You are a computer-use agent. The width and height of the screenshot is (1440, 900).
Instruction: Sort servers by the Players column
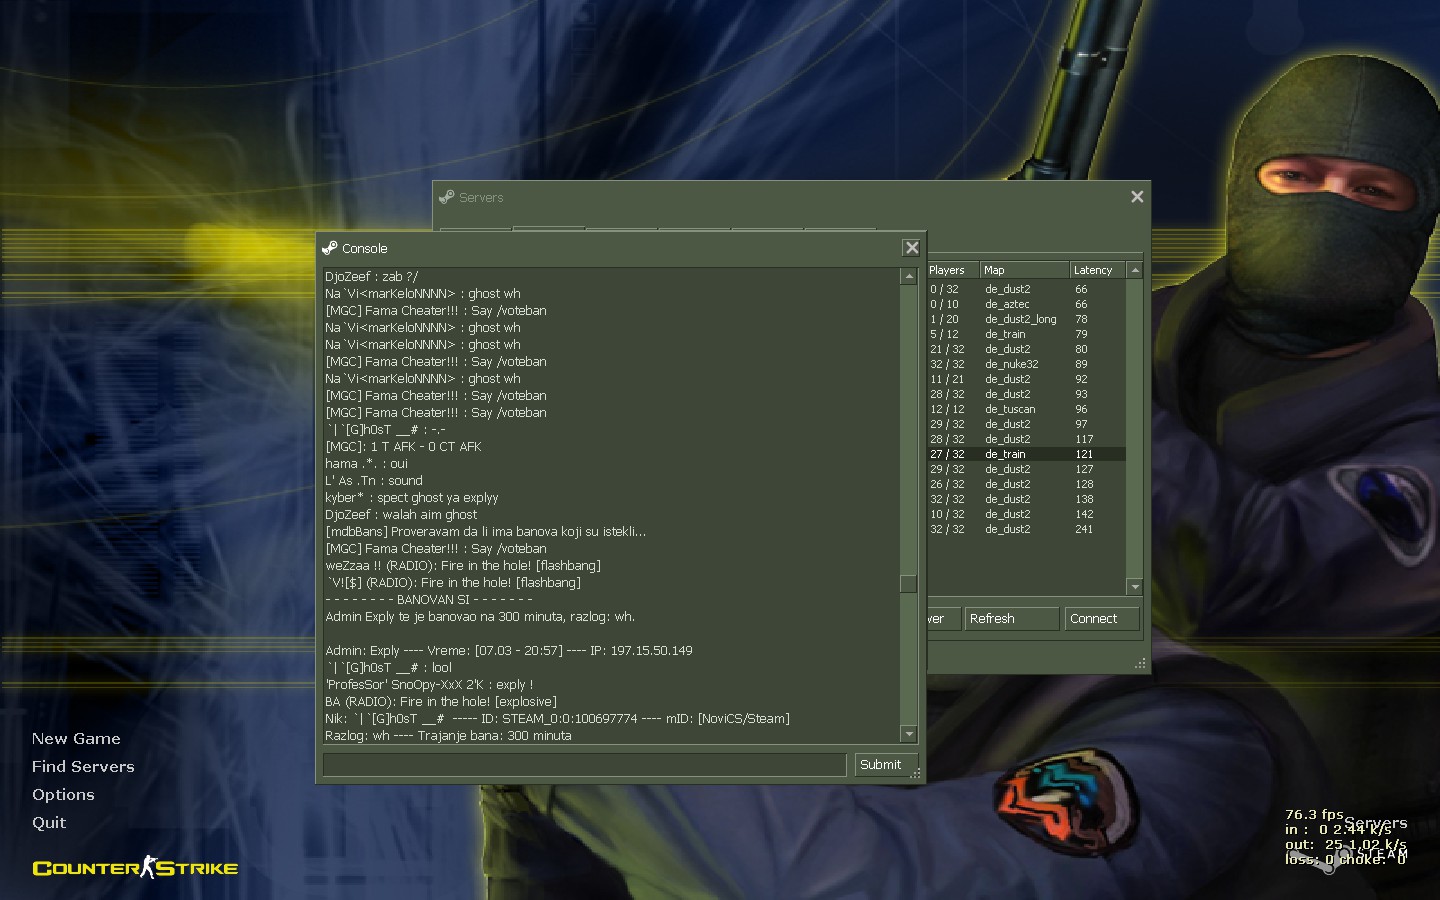(x=952, y=270)
